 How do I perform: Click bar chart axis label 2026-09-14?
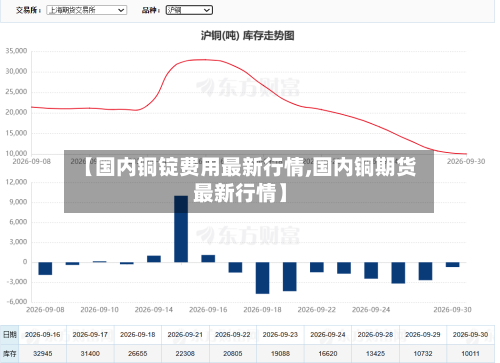pos(154,310)
